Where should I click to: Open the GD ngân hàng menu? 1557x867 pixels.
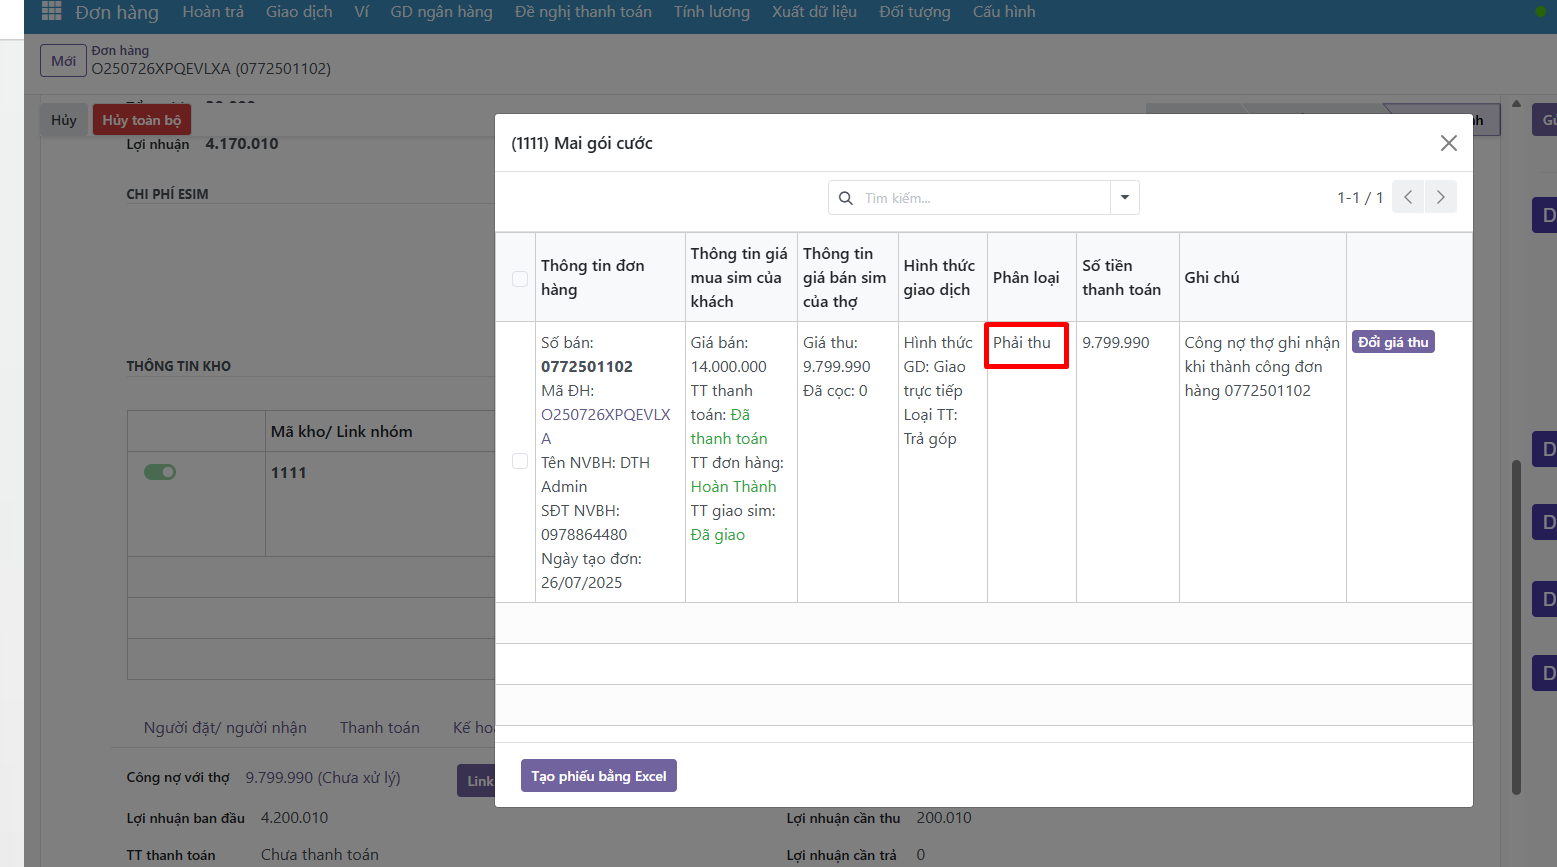[441, 12]
